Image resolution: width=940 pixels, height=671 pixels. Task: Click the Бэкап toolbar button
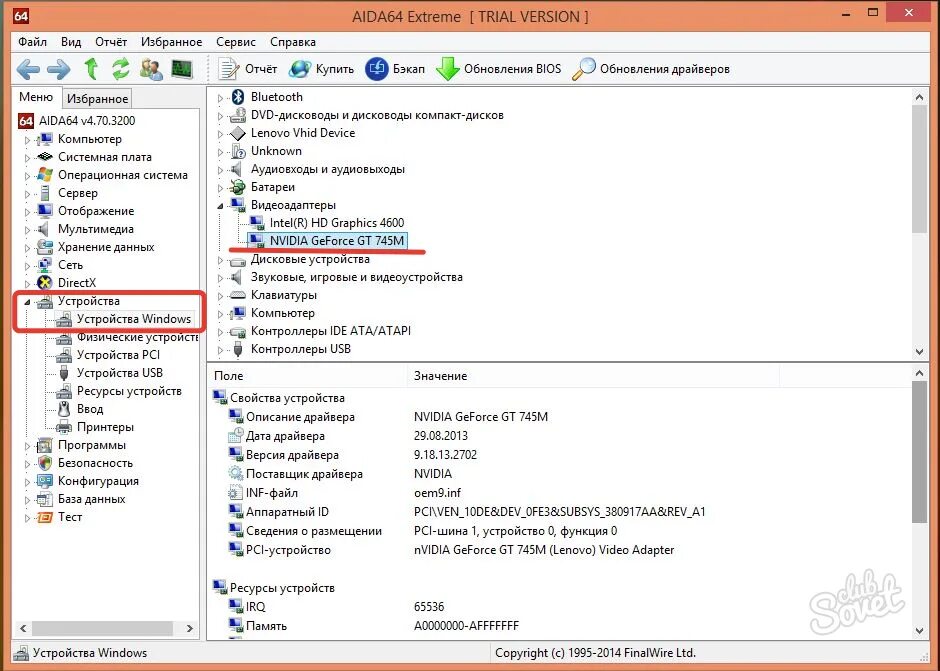click(x=395, y=69)
